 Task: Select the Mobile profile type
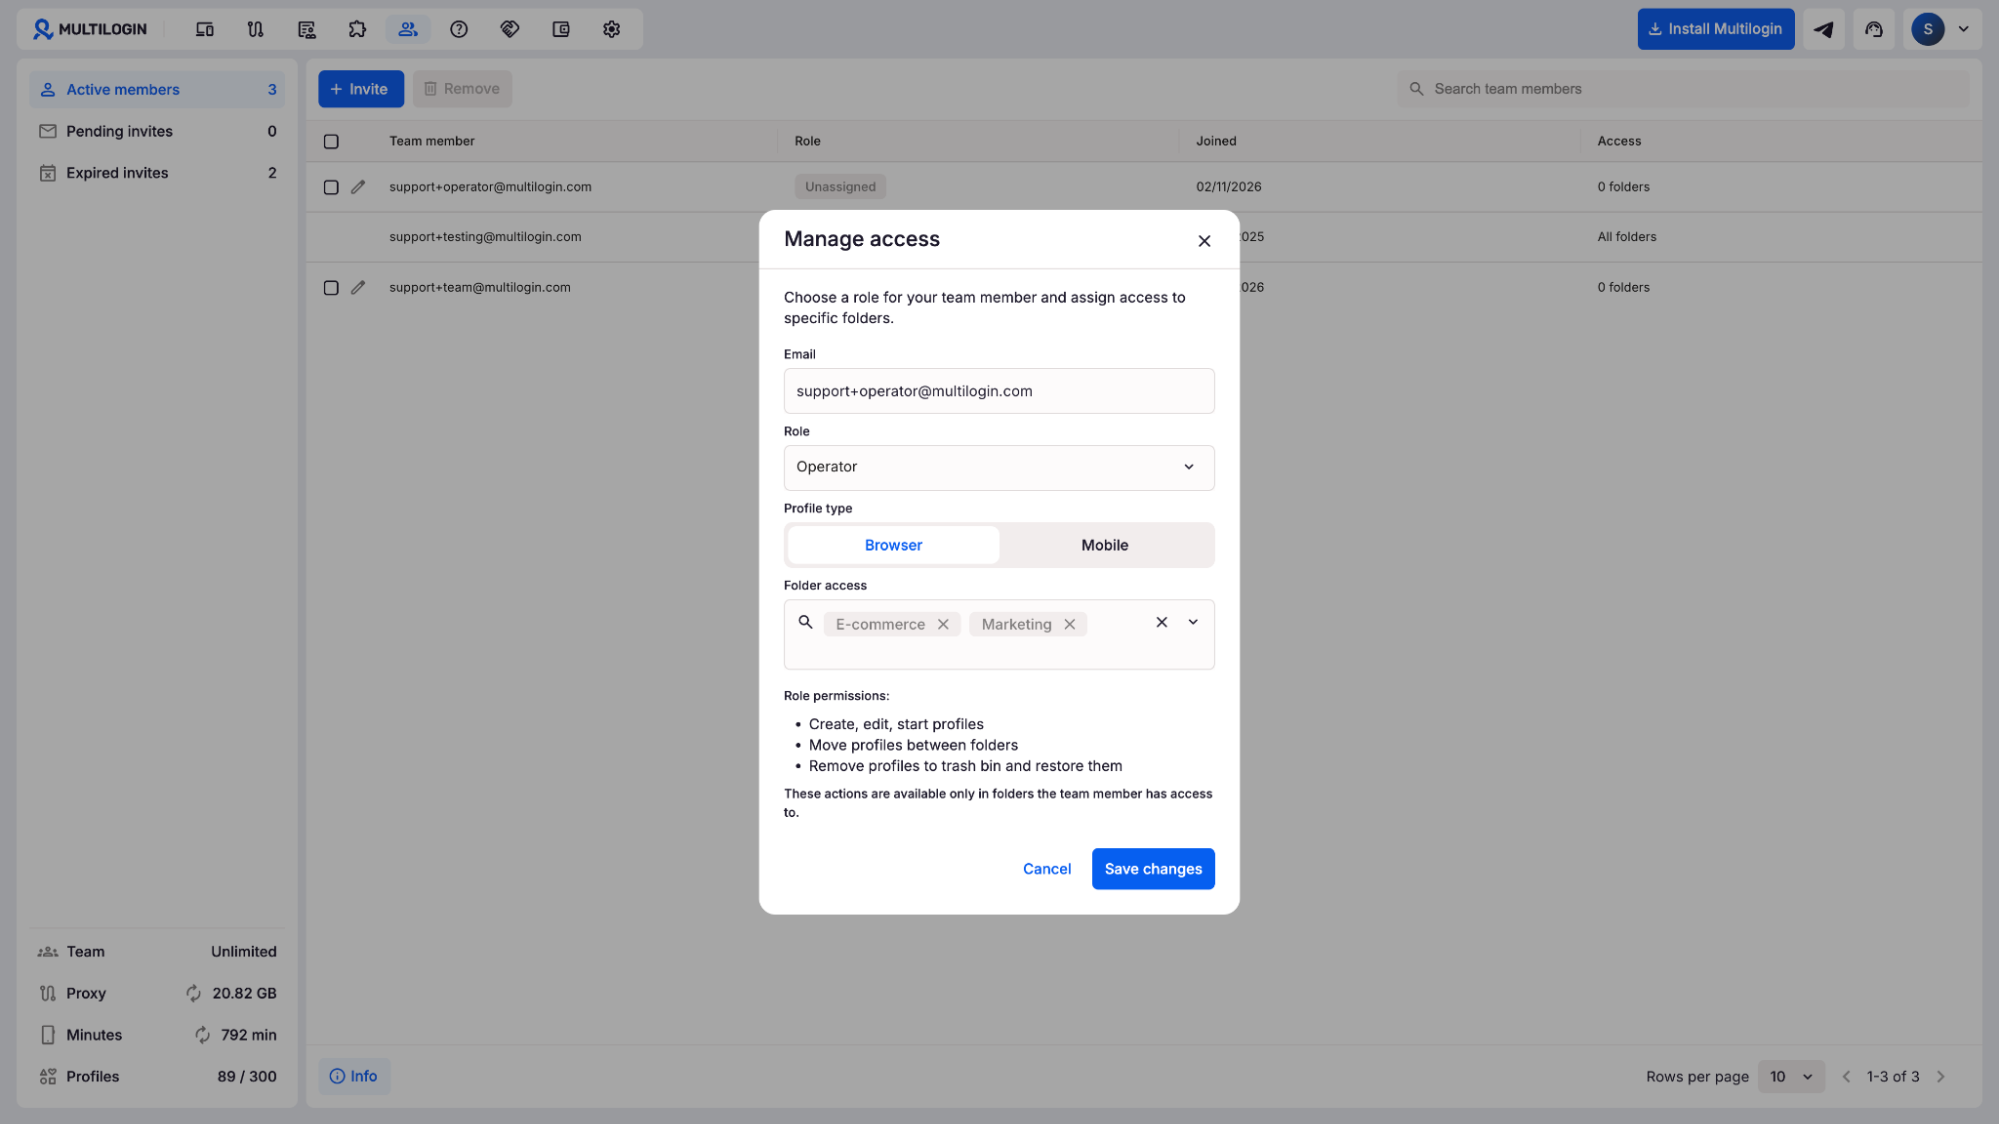pos(1104,545)
